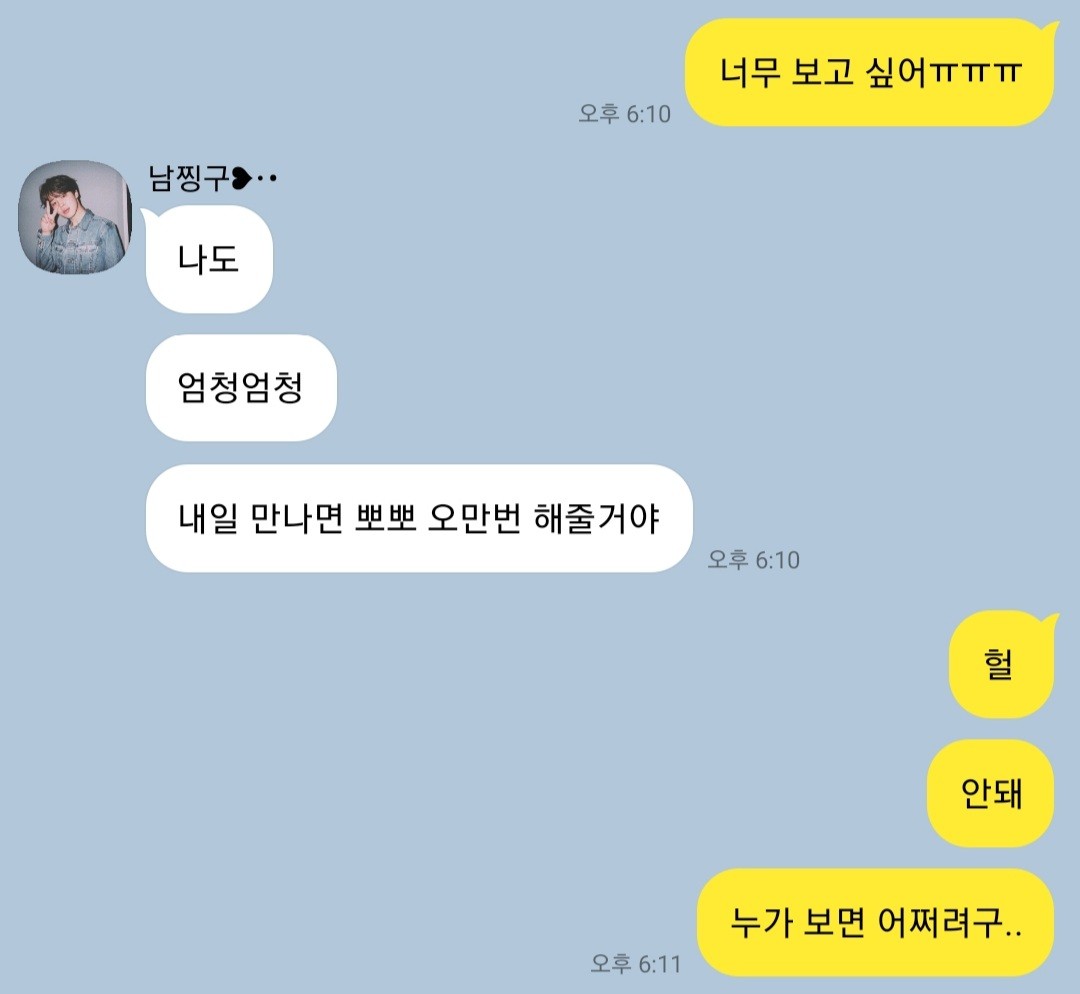Select the yellow bubble '너무 보고 싶어ㅠㅠㅠ'
1080x994 pixels.
871,73
